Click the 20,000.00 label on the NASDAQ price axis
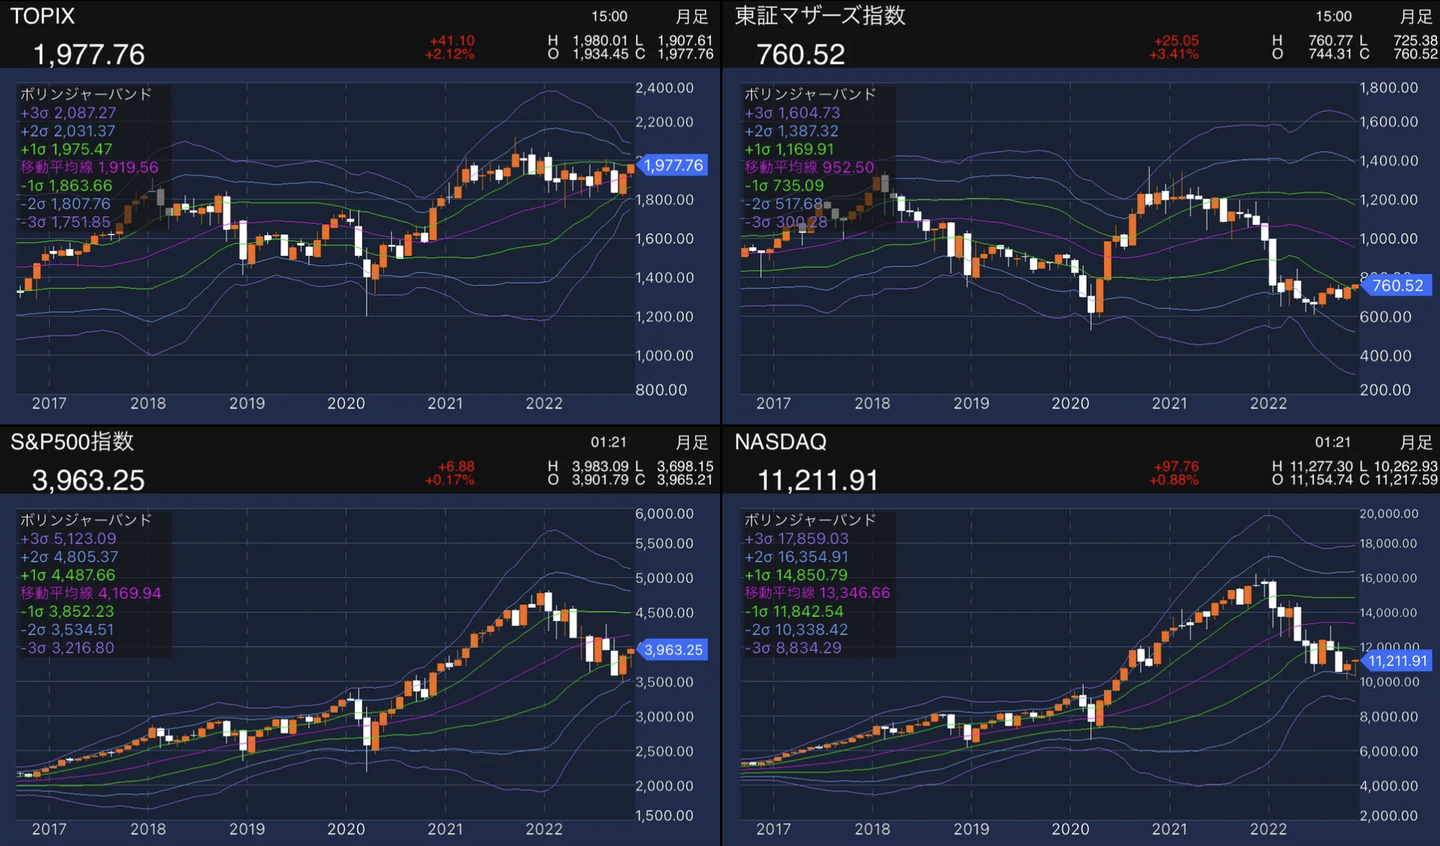Image resolution: width=1440 pixels, height=846 pixels. pos(1389,514)
